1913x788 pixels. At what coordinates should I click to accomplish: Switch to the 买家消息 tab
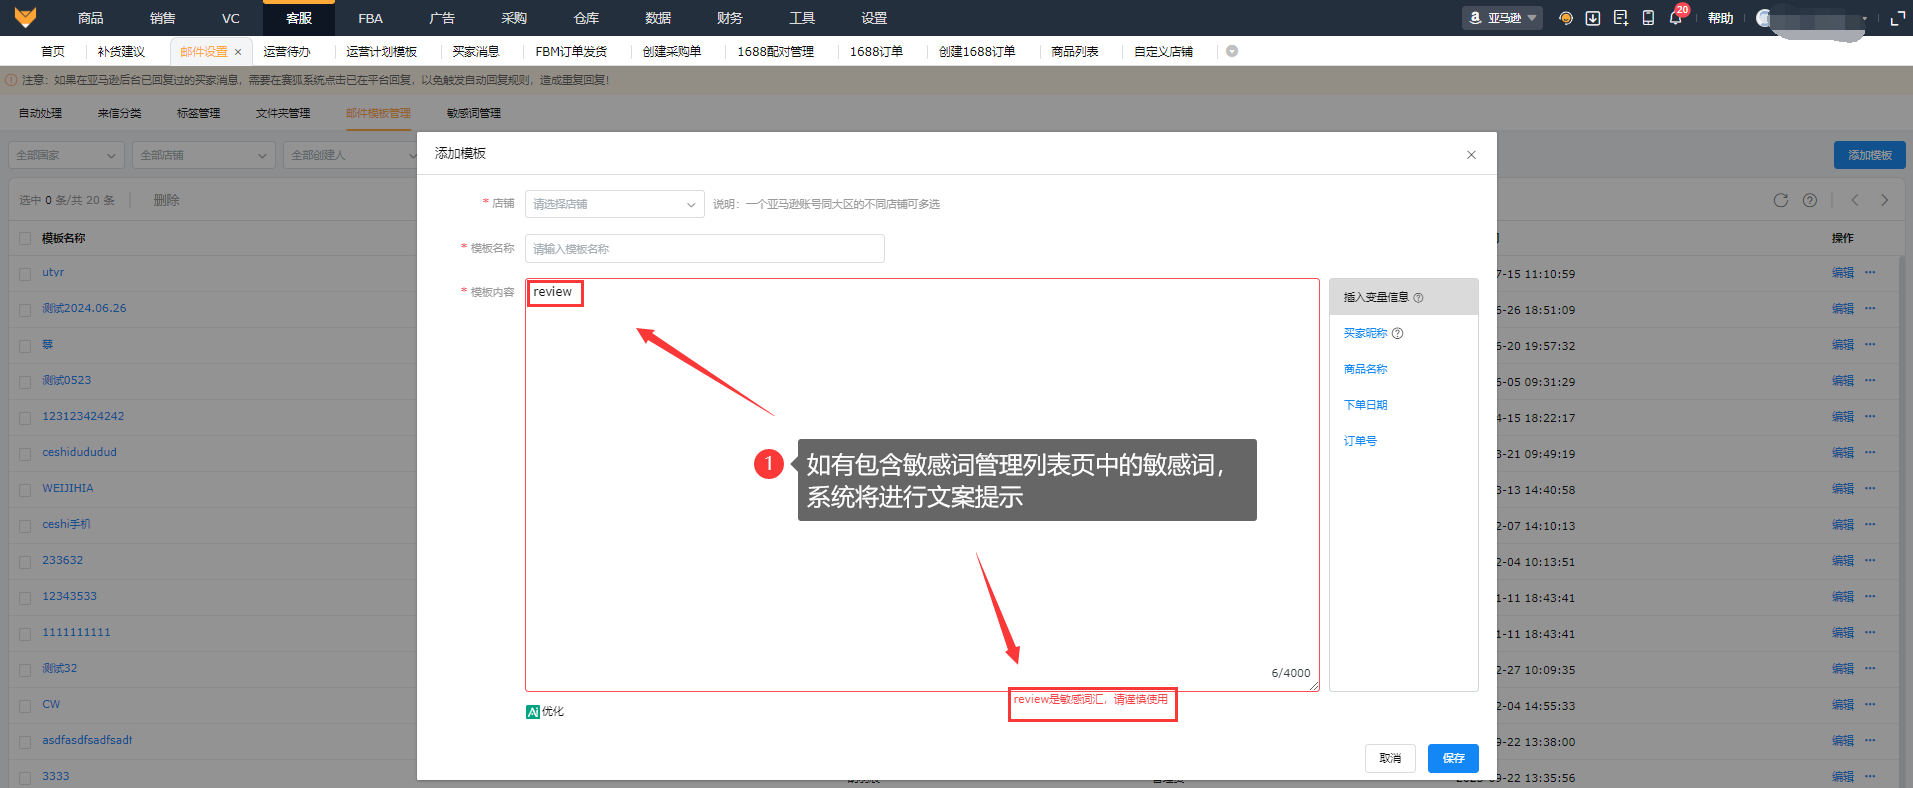475,52
